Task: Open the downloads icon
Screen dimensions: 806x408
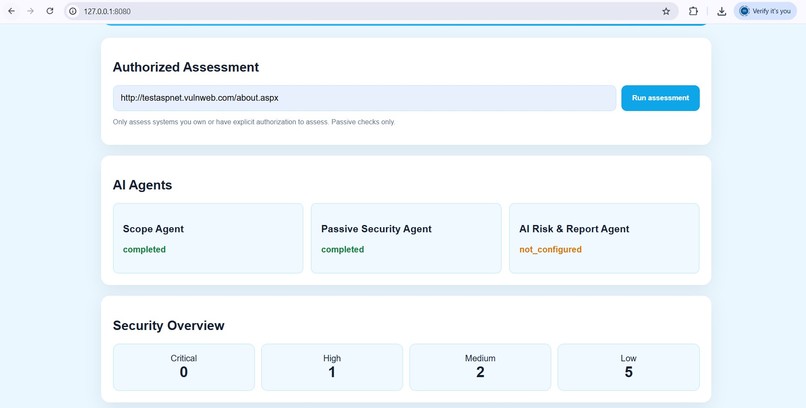Action: click(722, 11)
